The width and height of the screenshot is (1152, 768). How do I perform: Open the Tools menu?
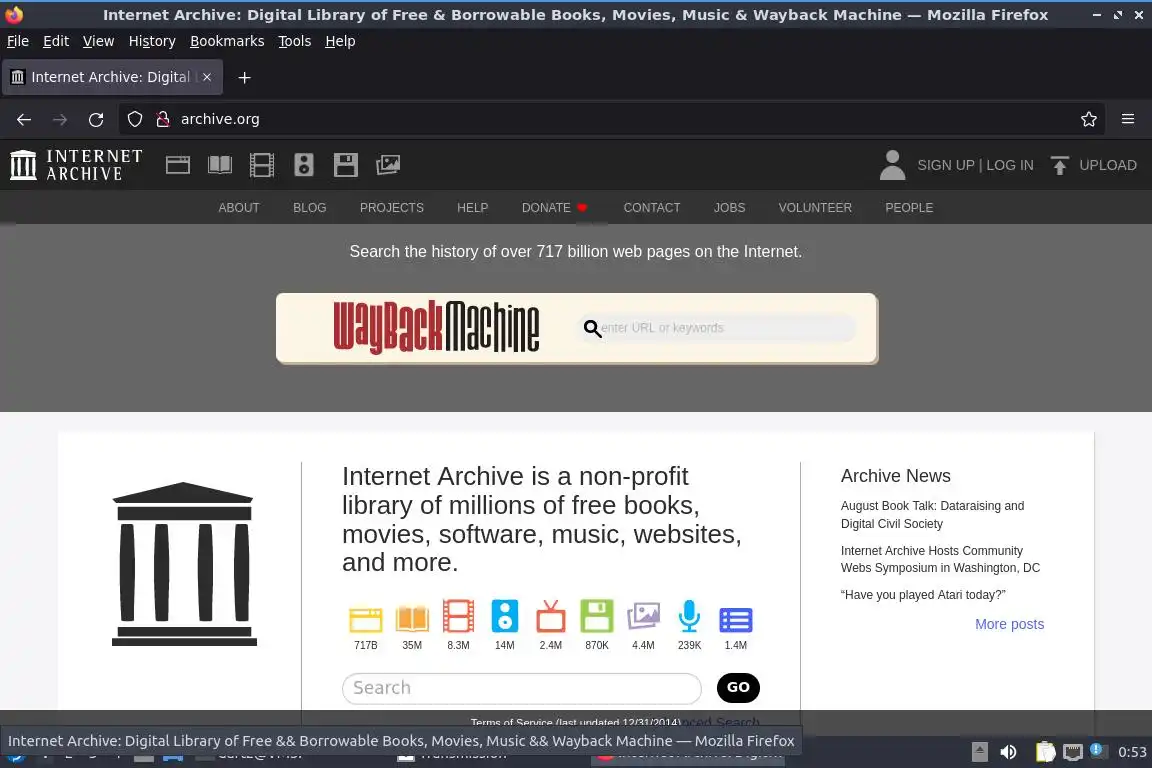[295, 41]
